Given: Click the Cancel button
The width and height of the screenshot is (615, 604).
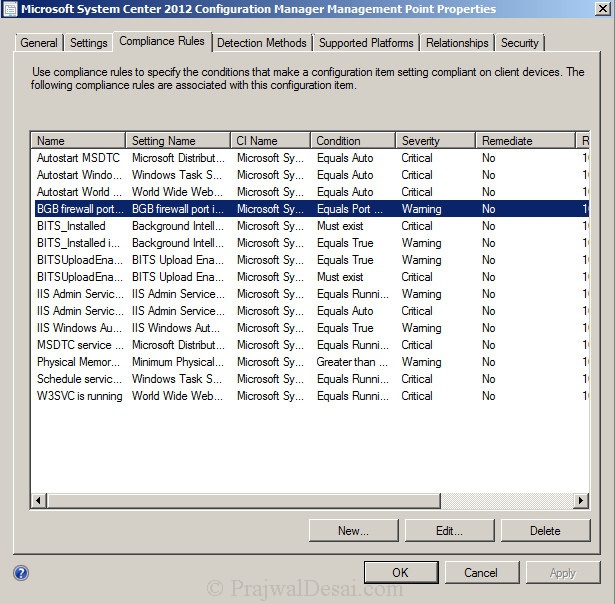Looking at the screenshot, I should 481,573.
